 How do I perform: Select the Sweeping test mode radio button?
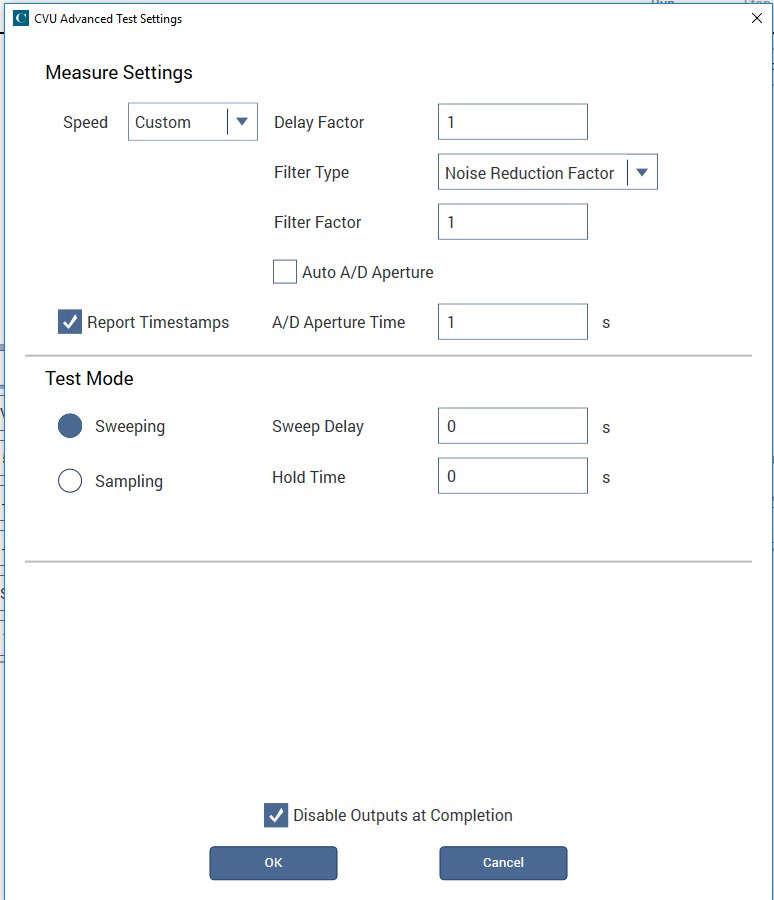tap(70, 426)
